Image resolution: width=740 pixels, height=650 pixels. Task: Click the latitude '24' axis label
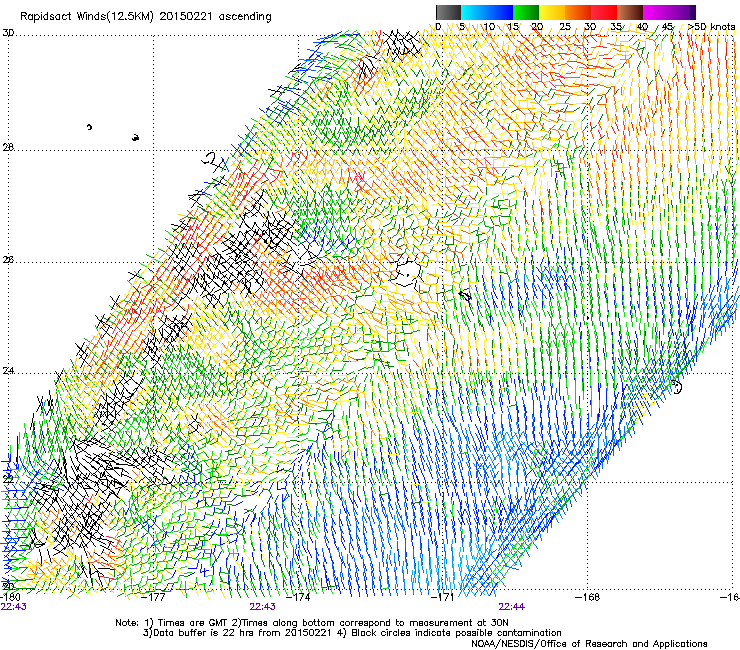click(8, 371)
